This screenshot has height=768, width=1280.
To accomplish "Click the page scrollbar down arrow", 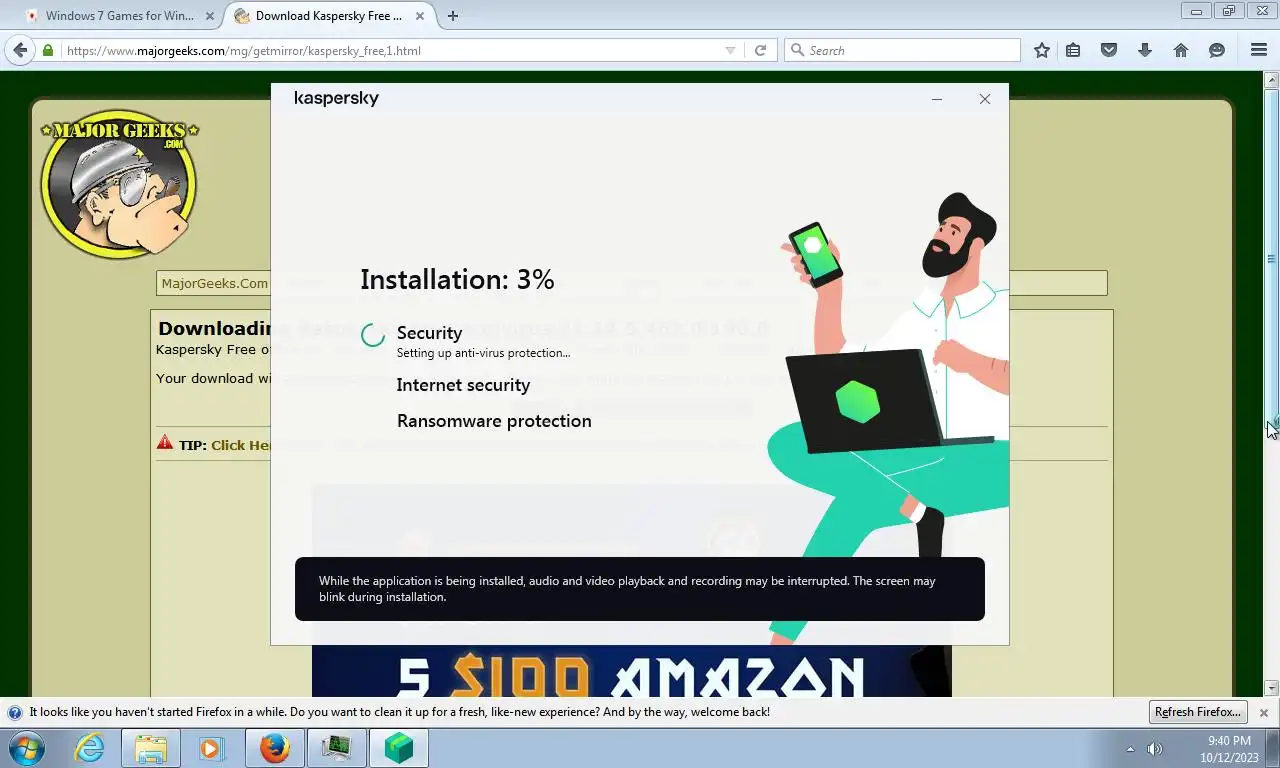I will pyautogui.click(x=1272, y=688).
